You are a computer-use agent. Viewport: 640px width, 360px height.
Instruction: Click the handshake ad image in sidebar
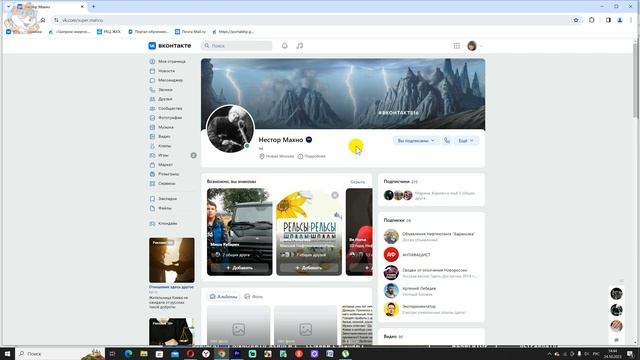pos(171,260)
